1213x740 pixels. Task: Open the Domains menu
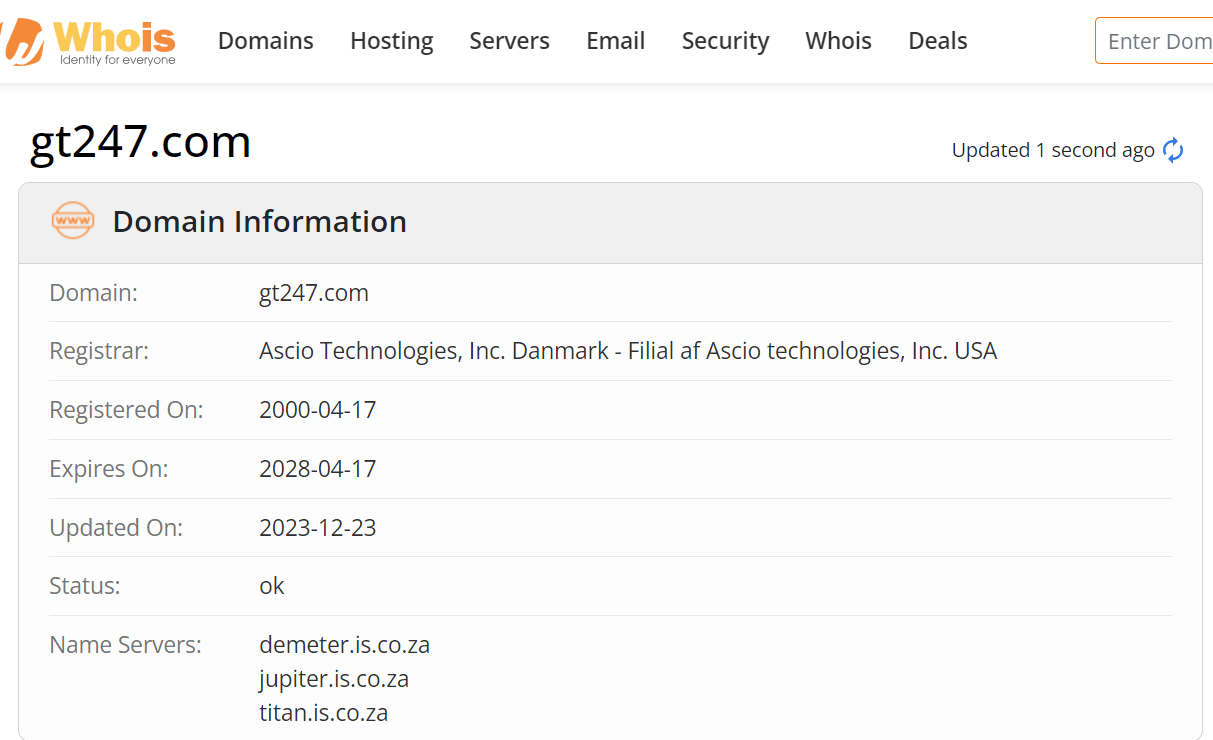pyautogui.click(x=266, y=41)
